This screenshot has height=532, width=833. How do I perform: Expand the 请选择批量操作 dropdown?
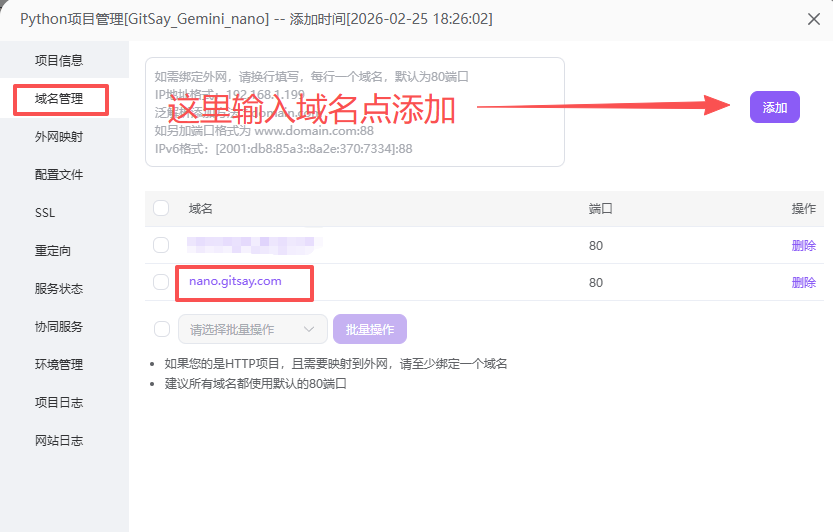point(252,329)
